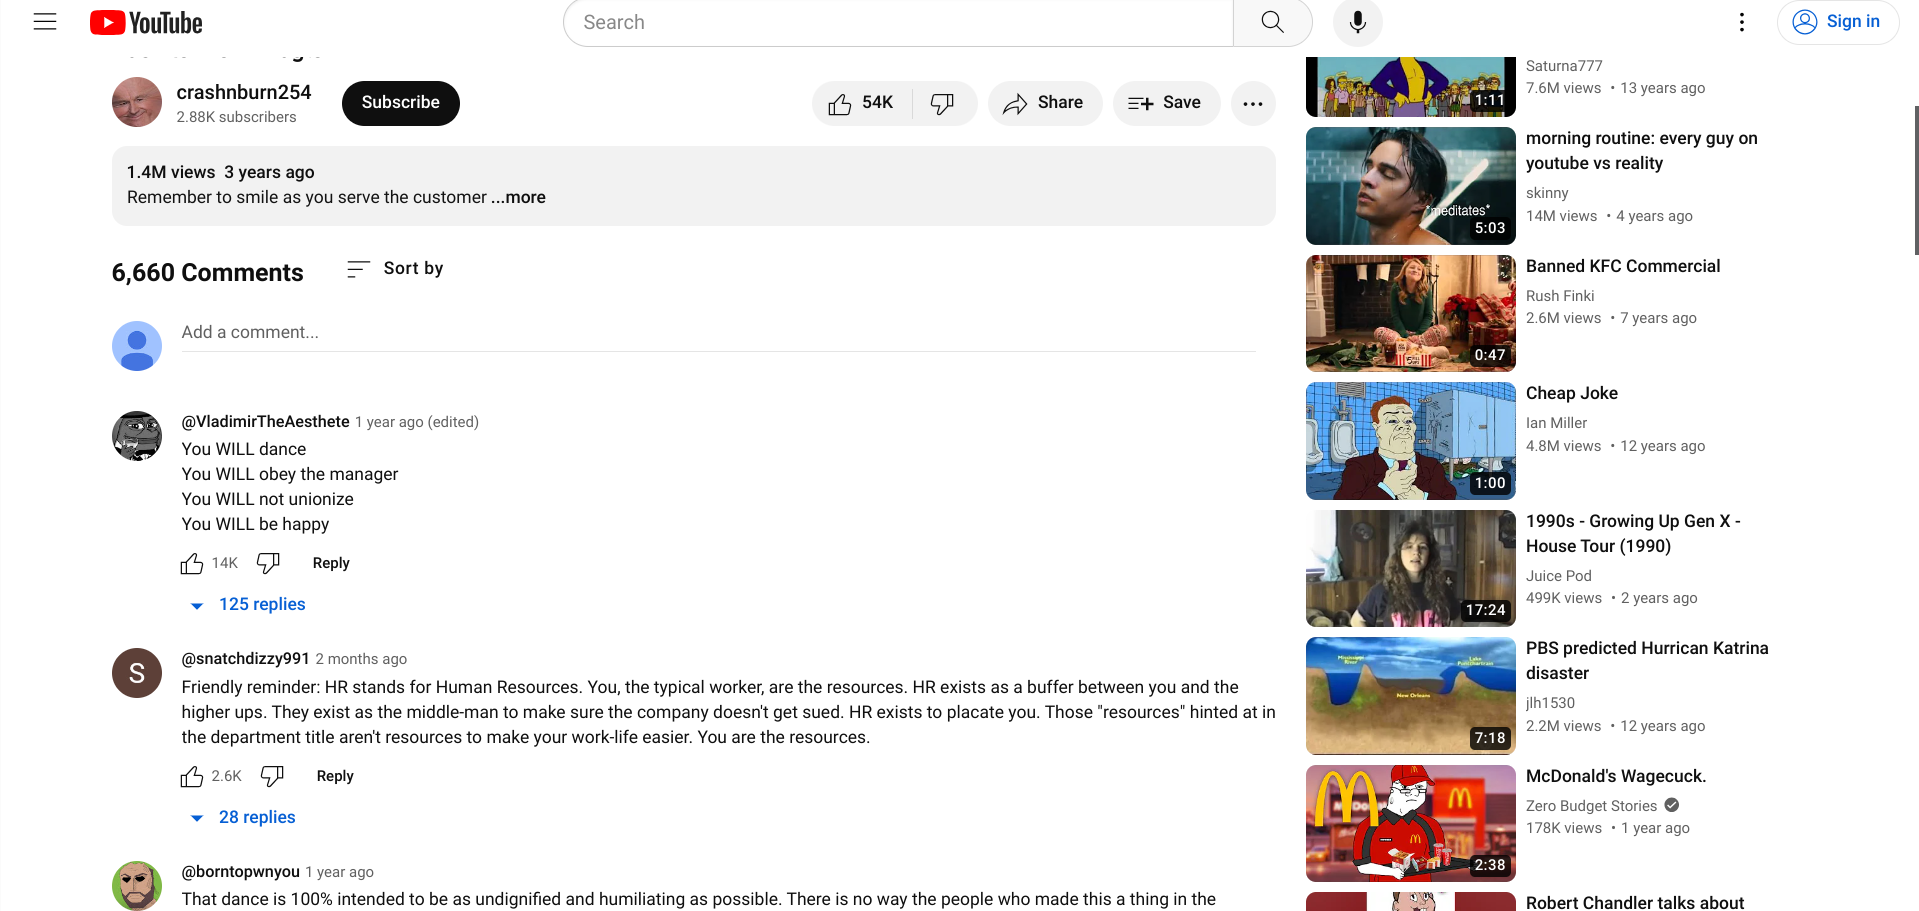Select the 'Ian Miller' channel name

pyautogui.click(x=1556, y=423)
